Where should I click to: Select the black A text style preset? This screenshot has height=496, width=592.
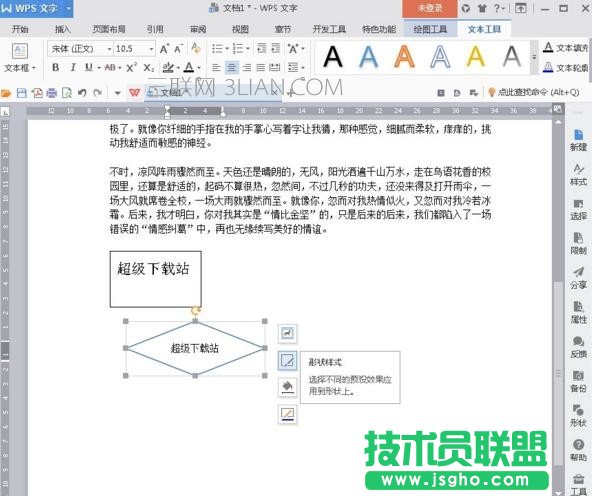(x=333, y=57)
